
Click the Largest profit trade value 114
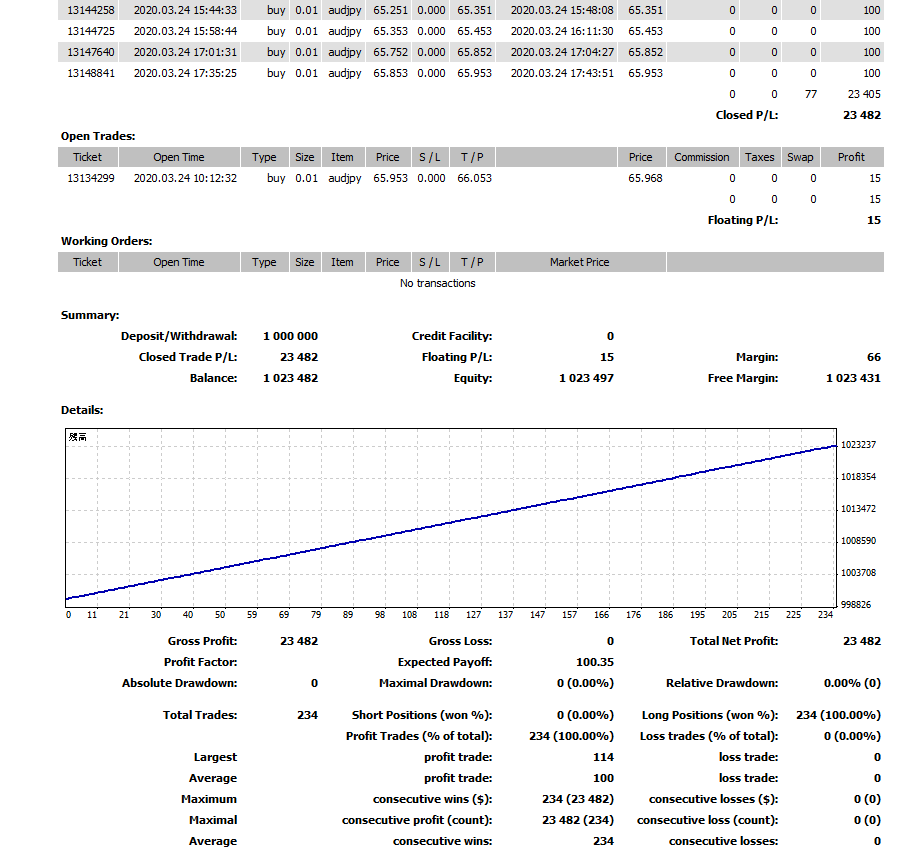pos(603,757)
